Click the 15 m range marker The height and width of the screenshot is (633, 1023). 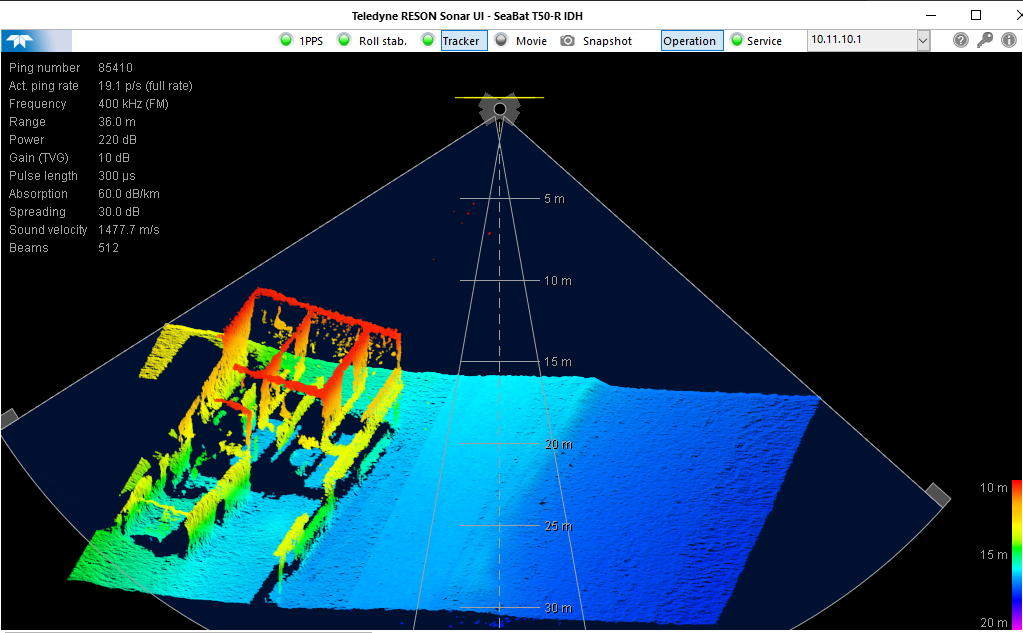click(x=559, y=362)
